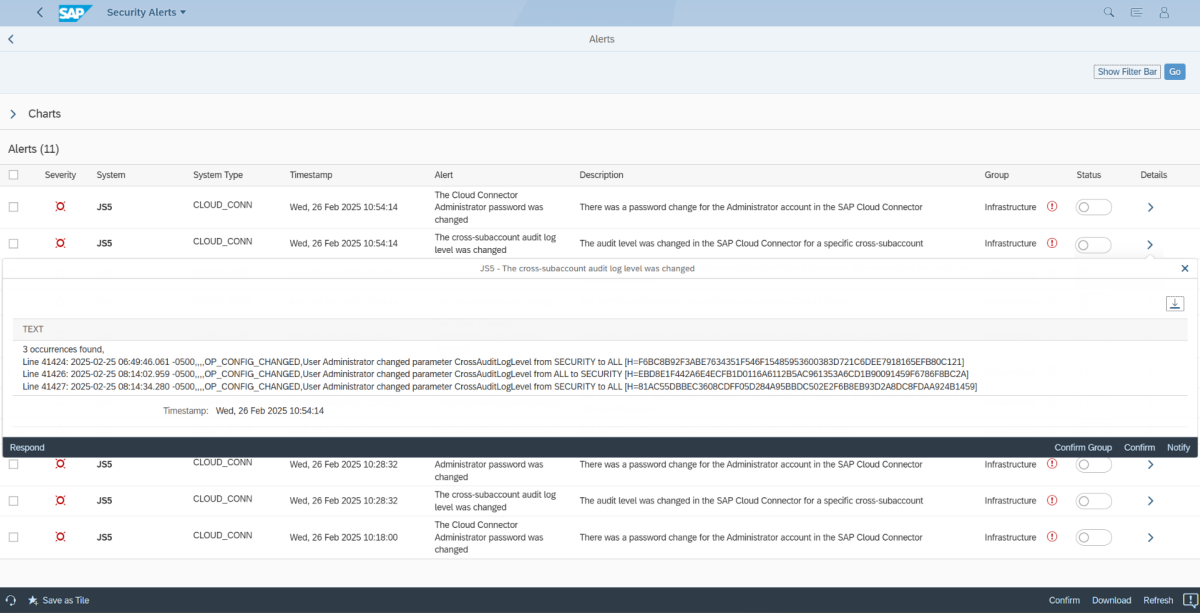Select the checkbox of the last alert row
Screen dimensions: 1200x613
pos(14,536)
